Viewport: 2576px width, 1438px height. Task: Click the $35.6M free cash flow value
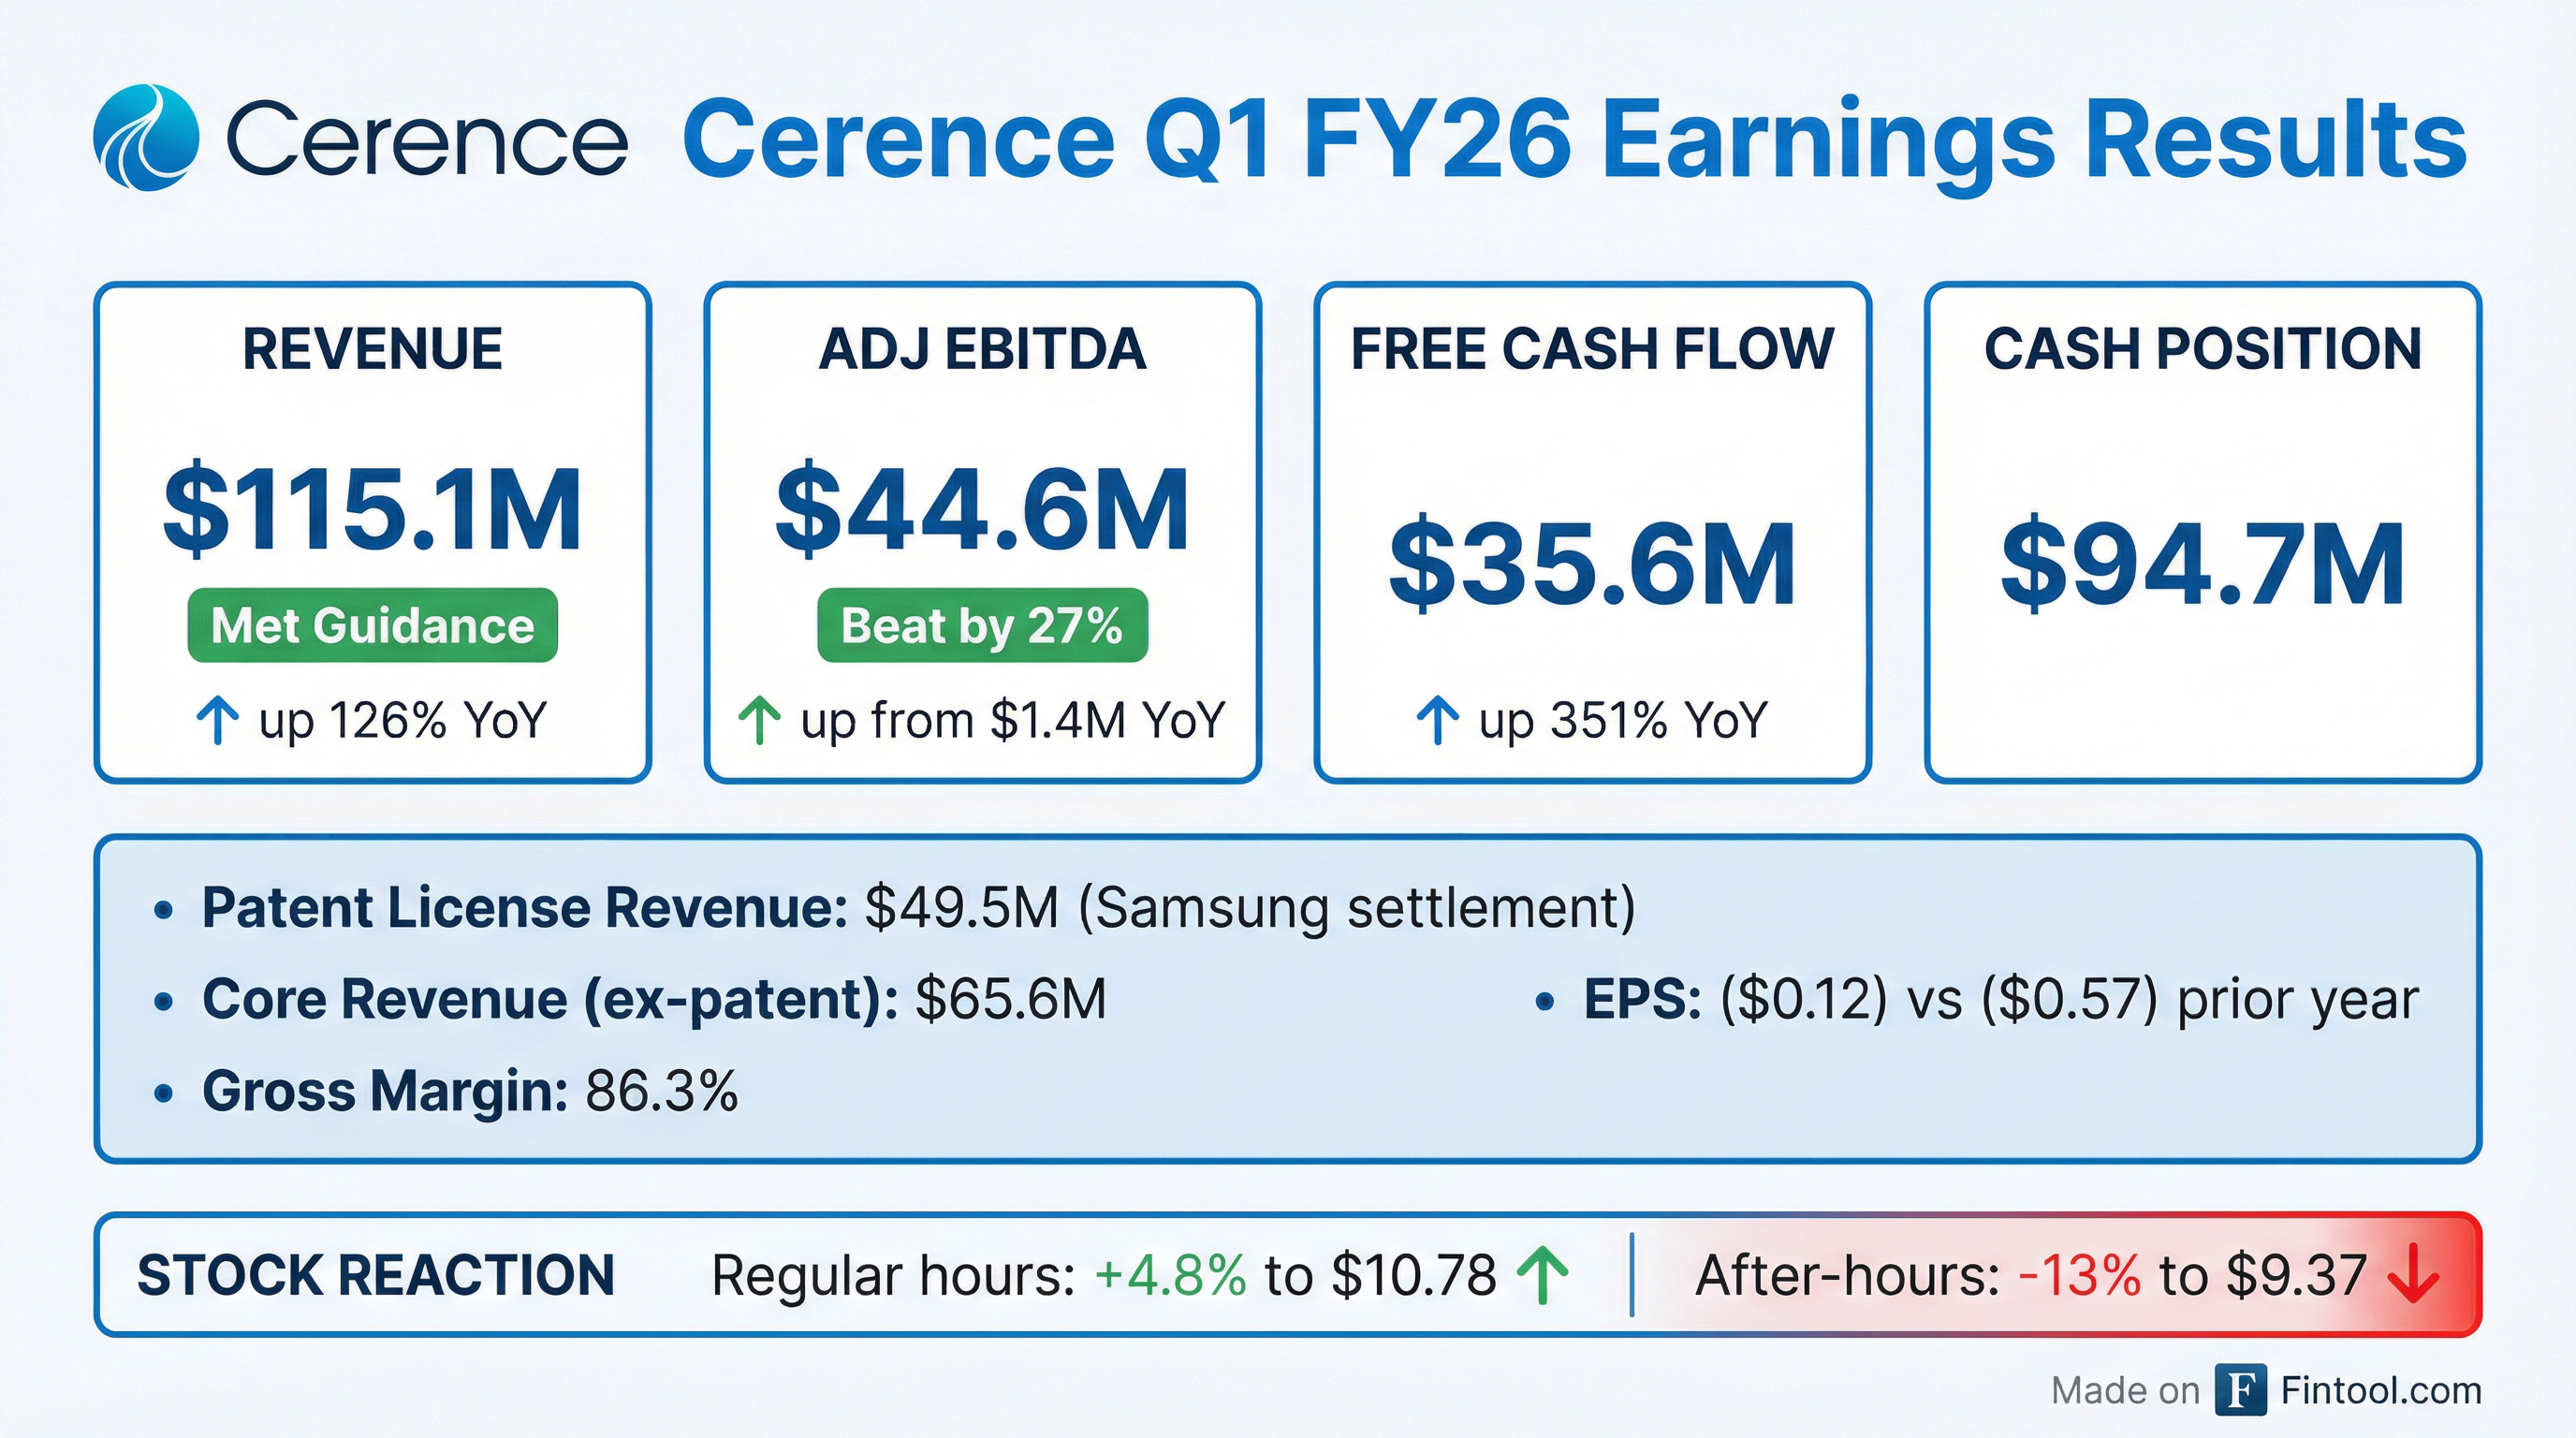click(x=1592, y=564)
